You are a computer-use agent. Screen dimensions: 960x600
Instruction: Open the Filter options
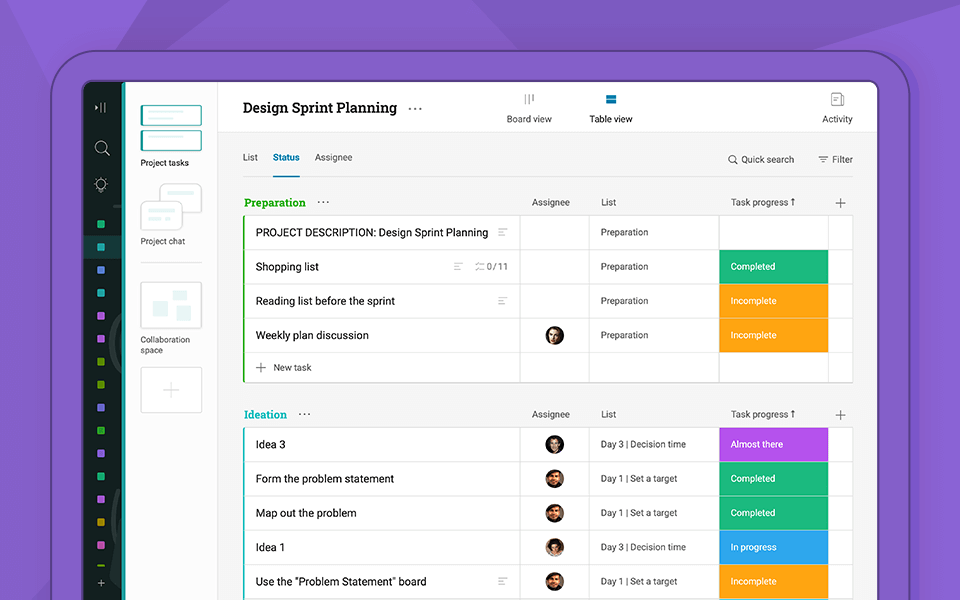click(835, 159)
